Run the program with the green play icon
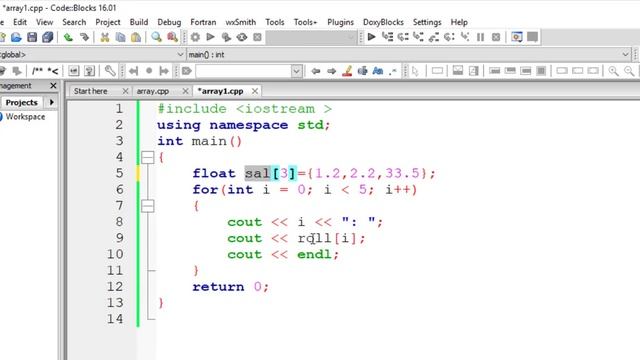 pyautogui.click(x=211, y=38)
